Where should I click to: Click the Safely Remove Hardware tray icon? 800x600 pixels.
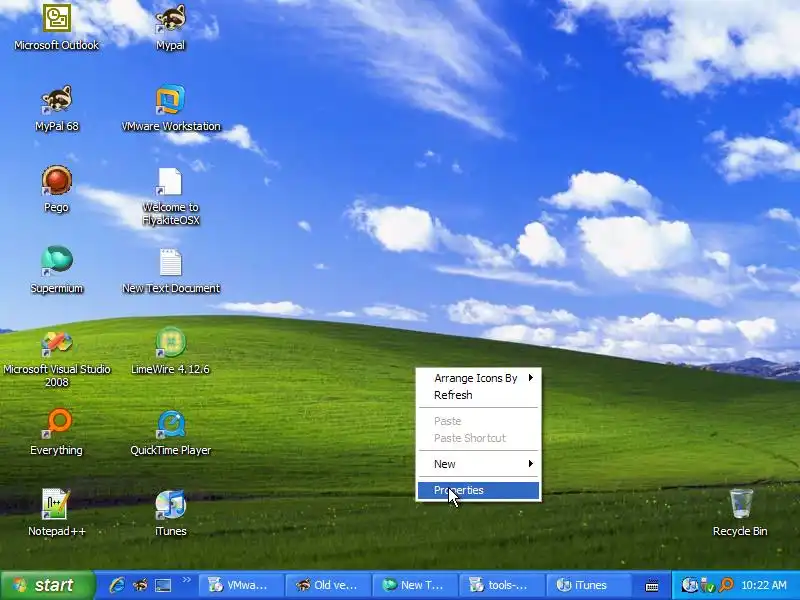(708, 585)
